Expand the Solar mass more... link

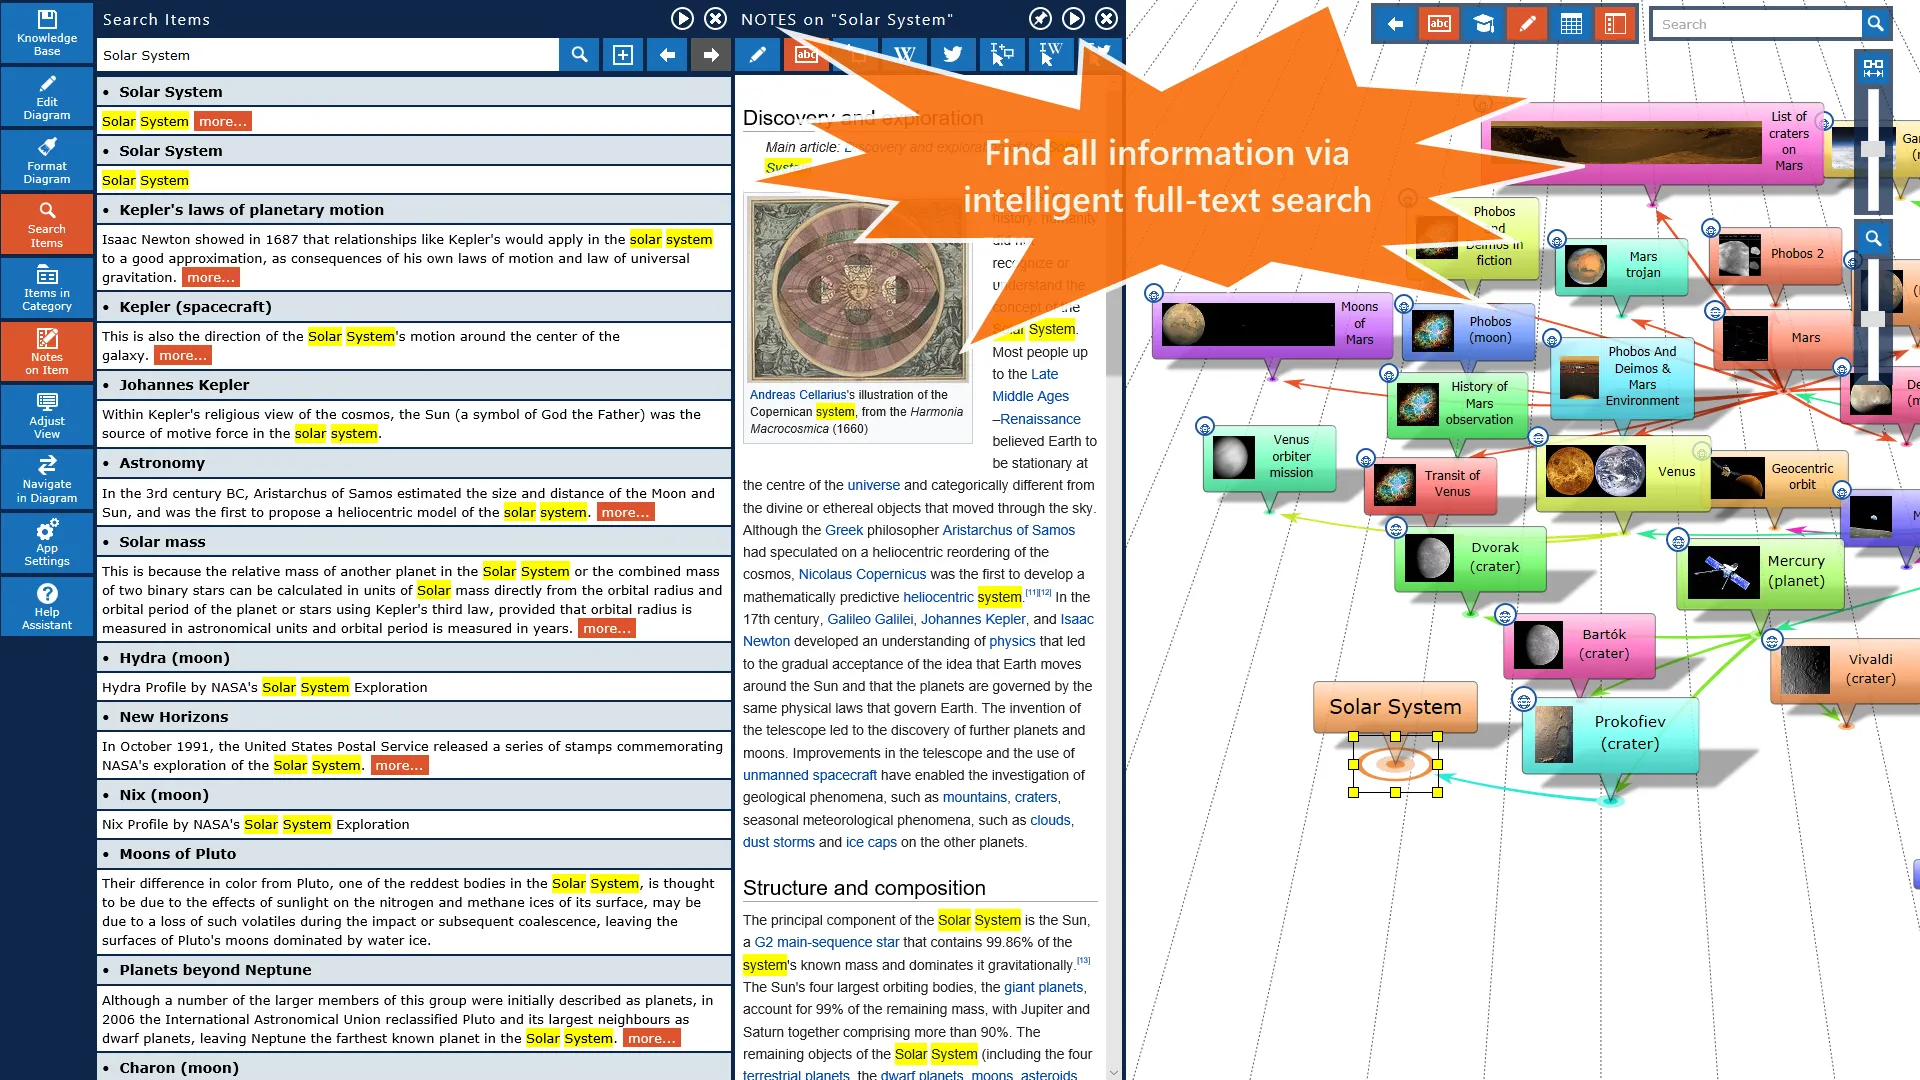tap(605, 628)
